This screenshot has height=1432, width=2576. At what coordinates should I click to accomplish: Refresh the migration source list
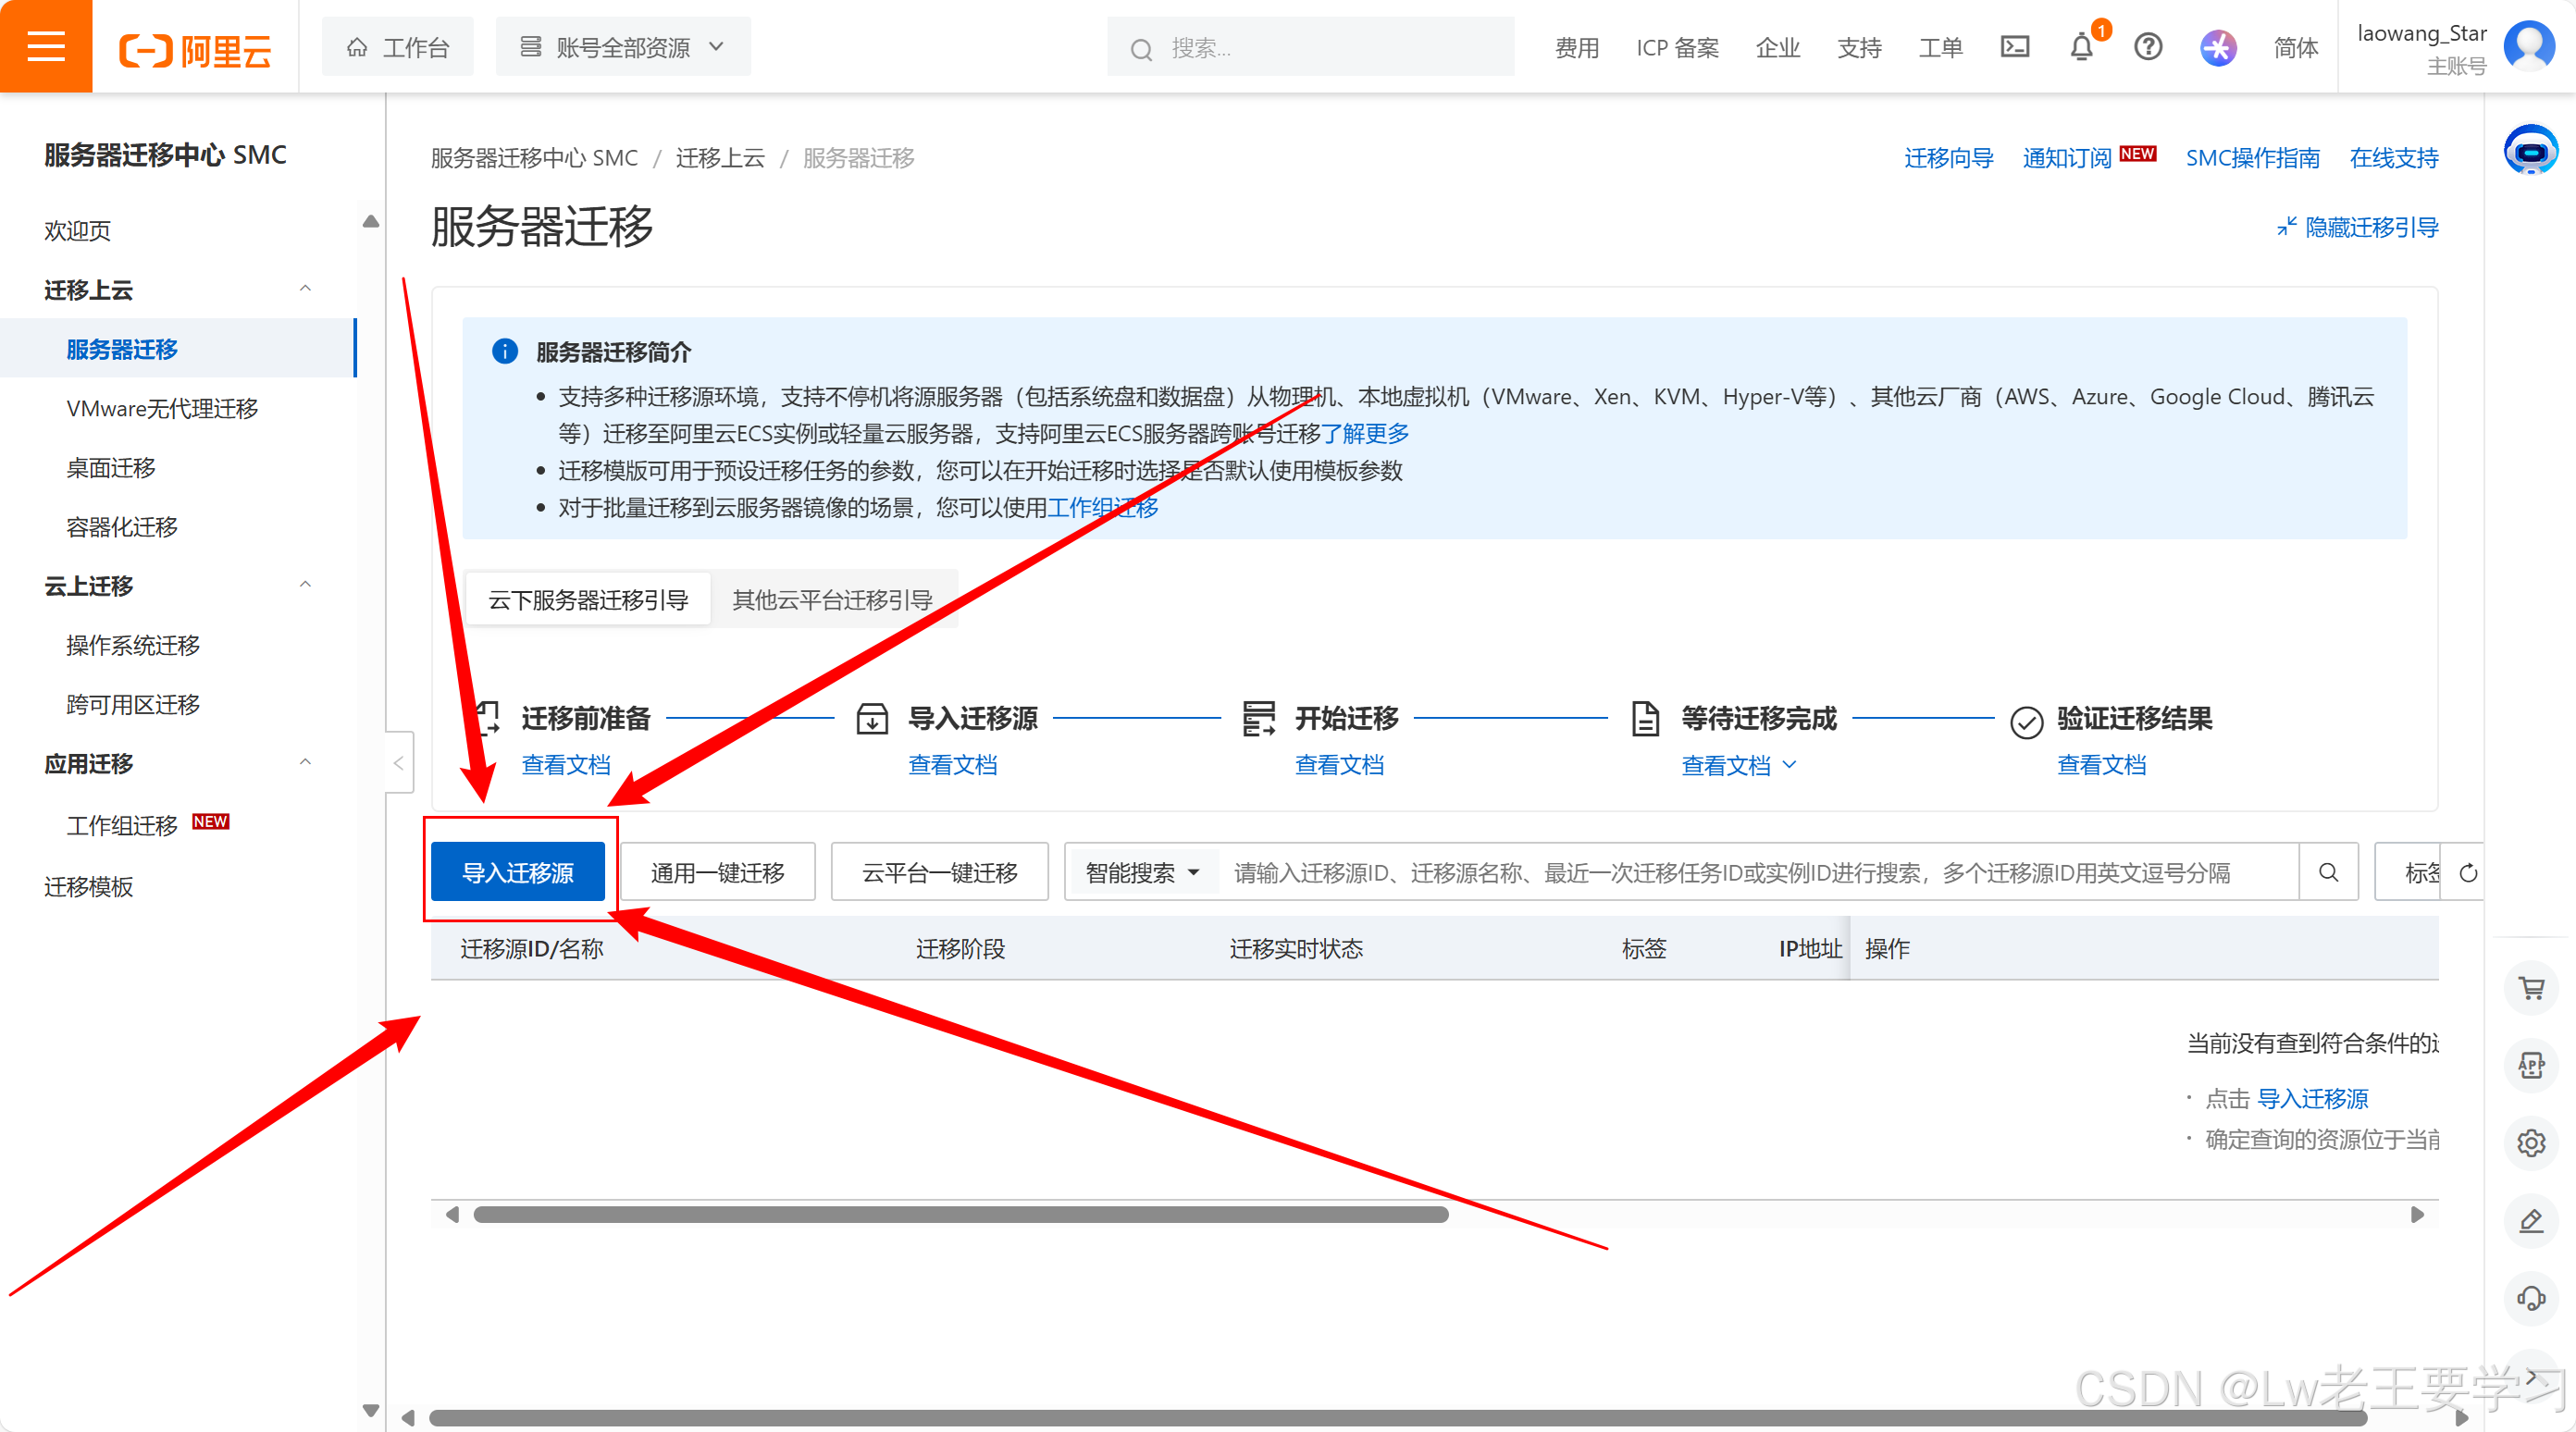pos(2468,873)
